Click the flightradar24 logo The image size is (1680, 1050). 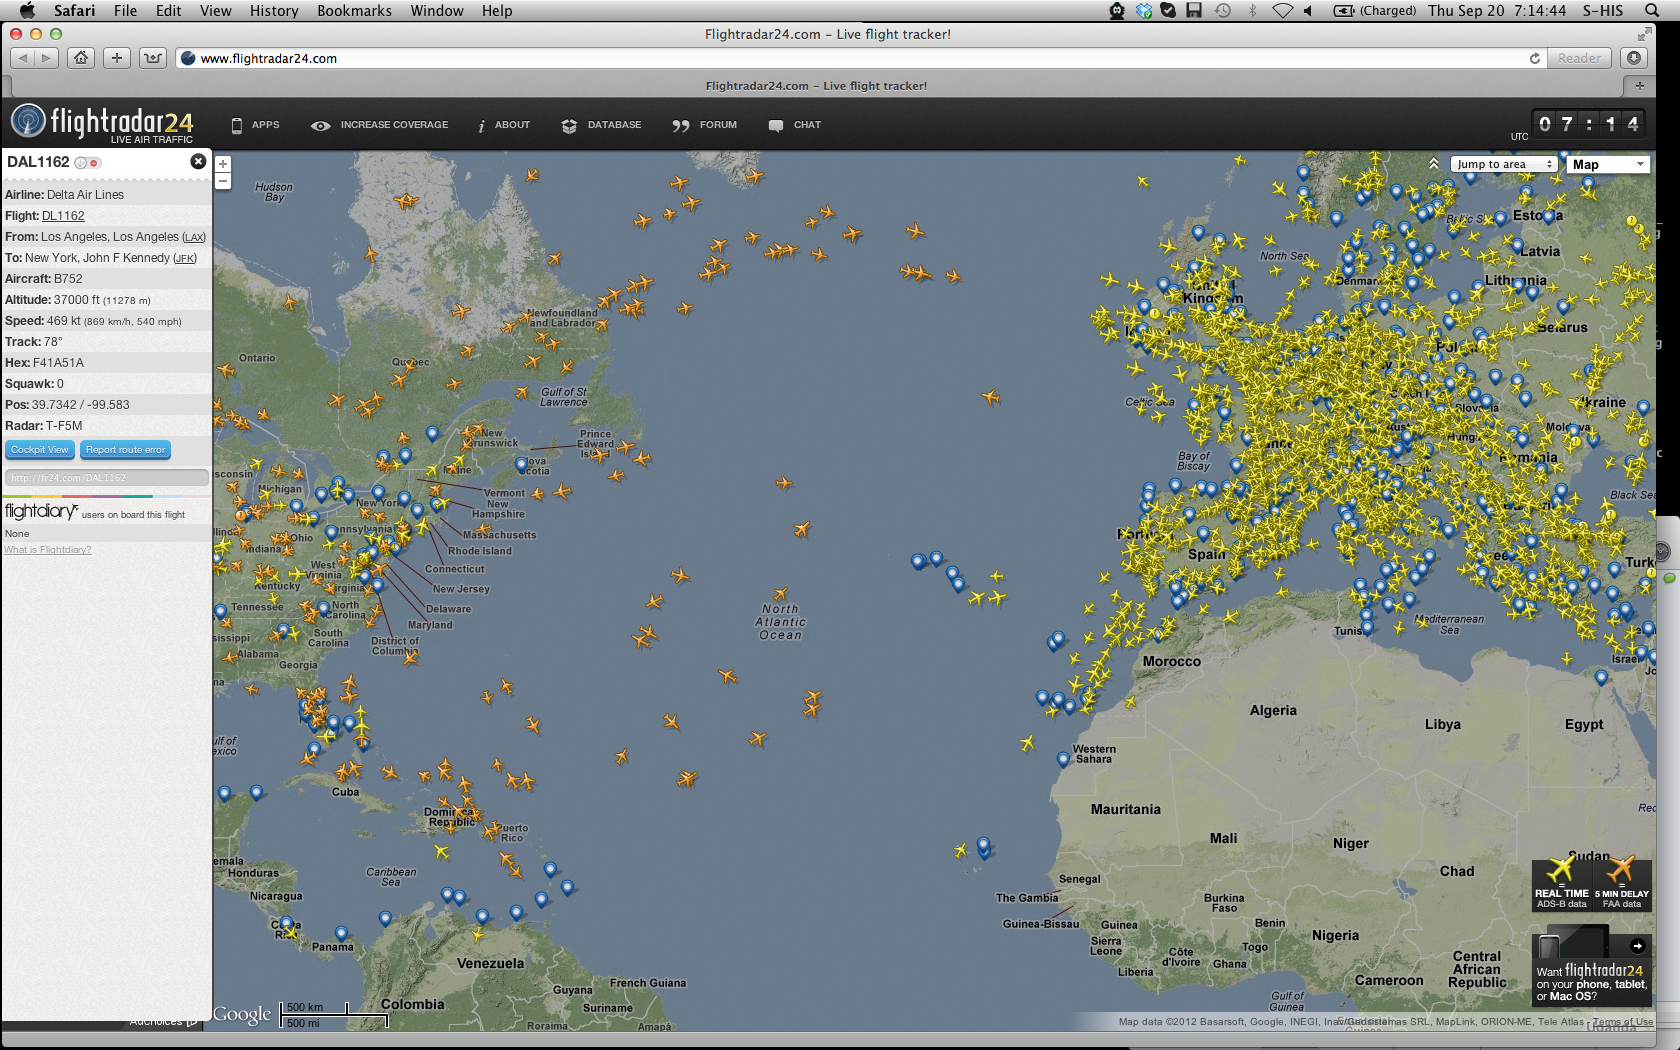click(x=102, y=123)
